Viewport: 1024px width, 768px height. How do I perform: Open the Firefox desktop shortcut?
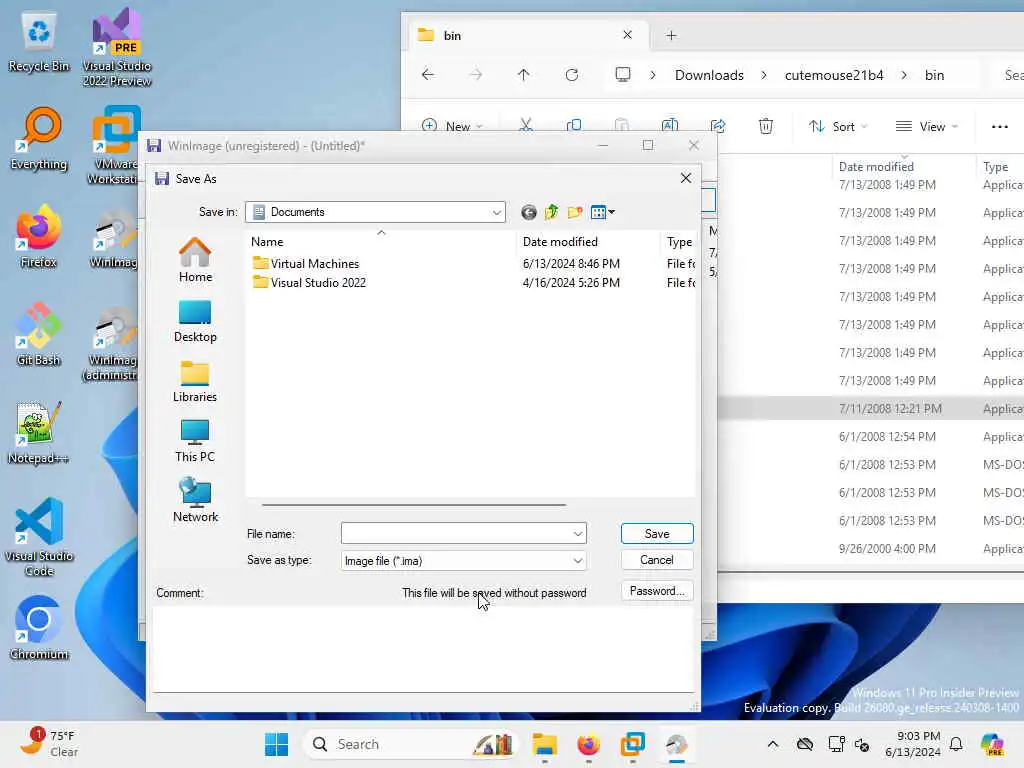39,237
